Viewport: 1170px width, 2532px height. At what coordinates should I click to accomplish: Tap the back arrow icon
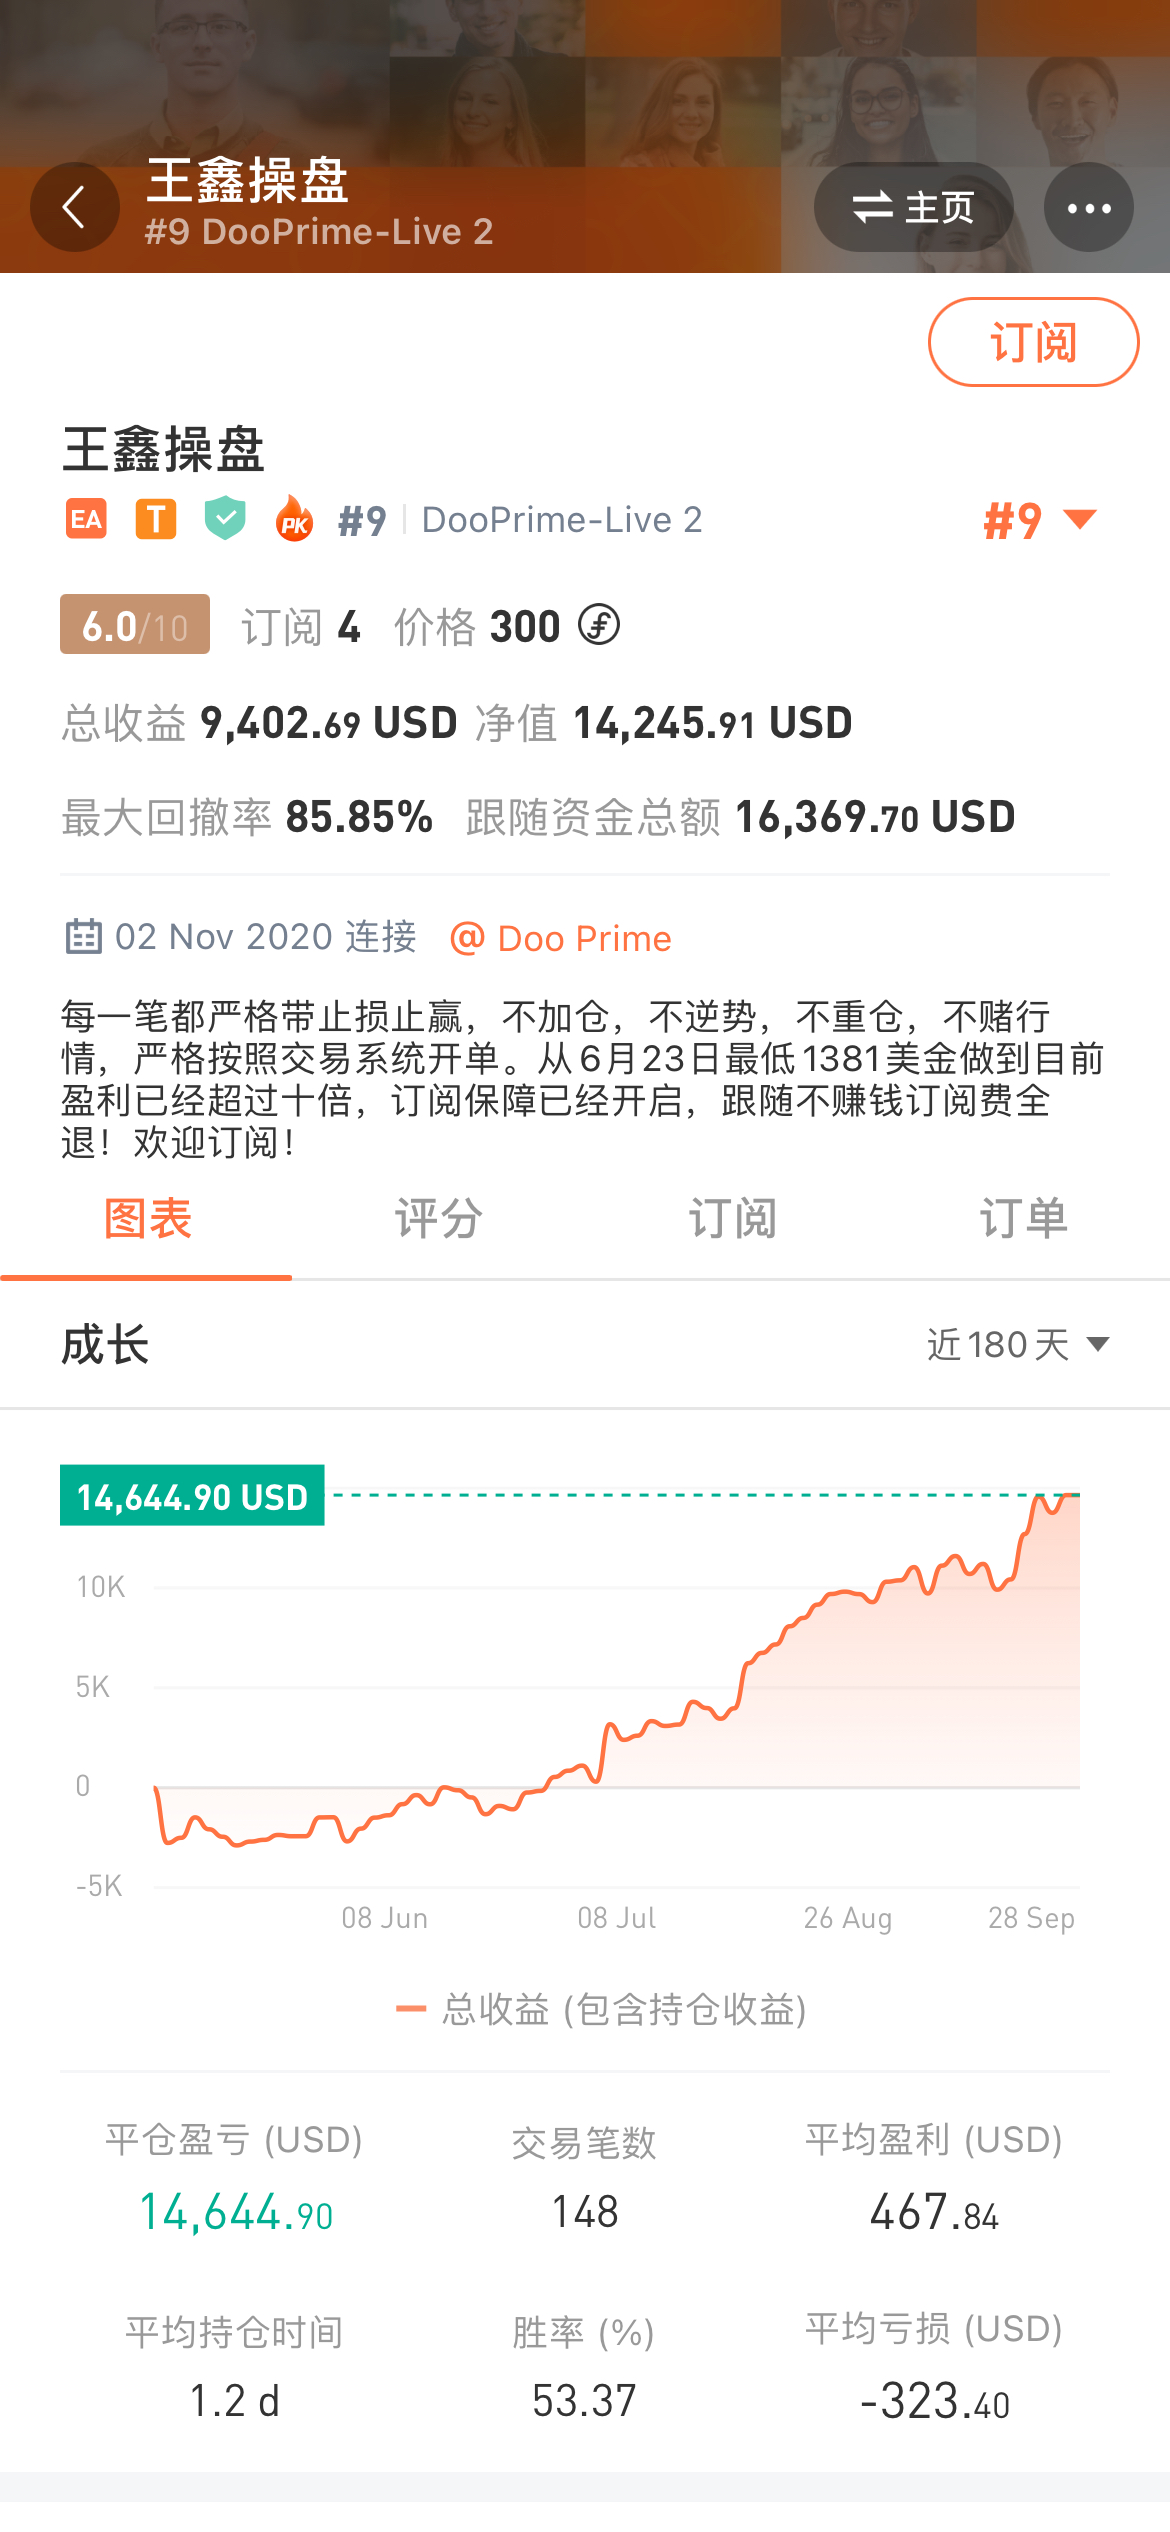(74, 207)
